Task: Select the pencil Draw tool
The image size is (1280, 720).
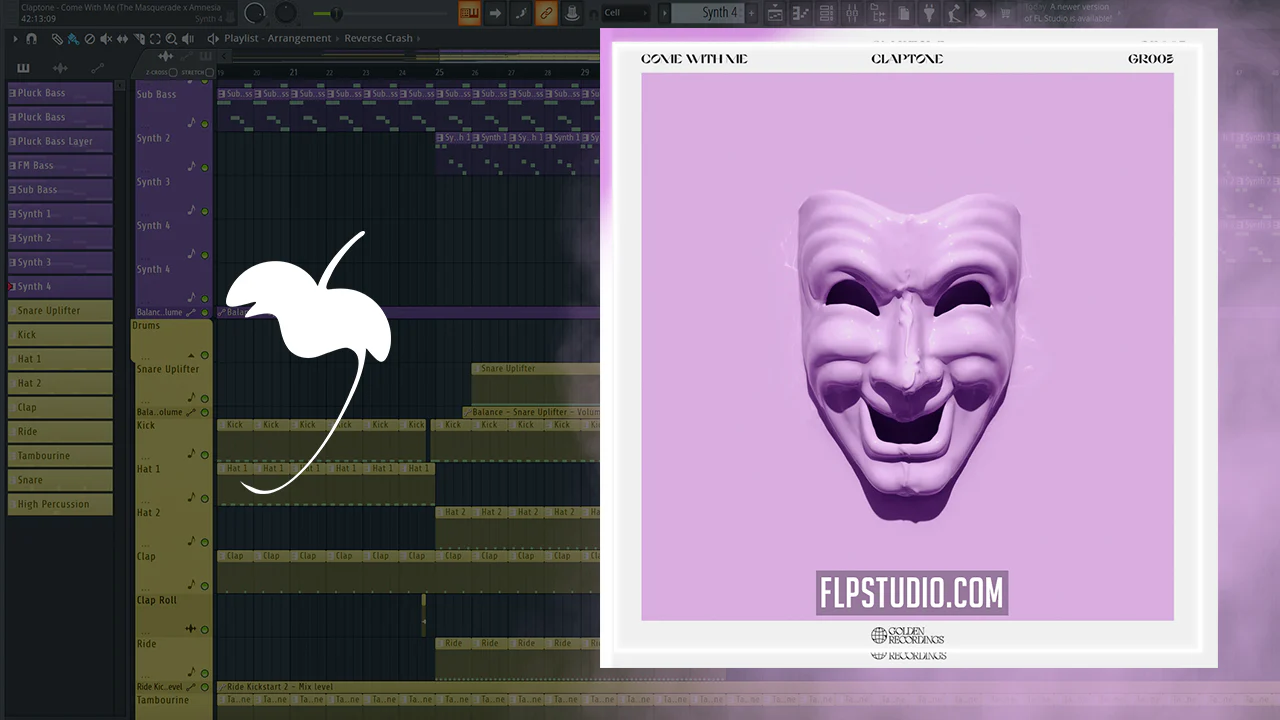Action: coord(57,39)
